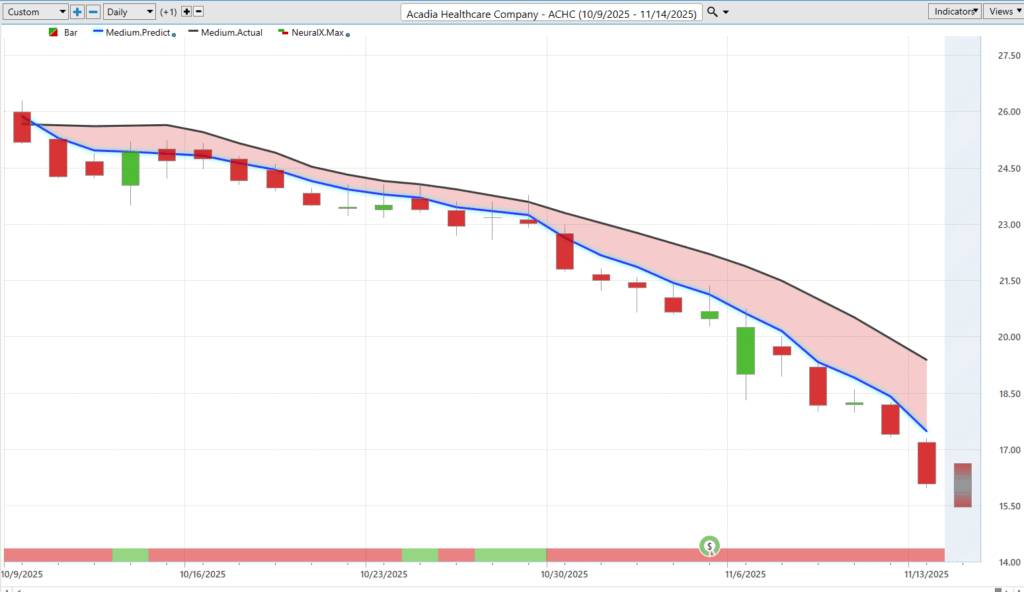The height and width of the screenshot is (592, 1024).
Task: Click the blue minus zoom-out button
Action: pyautogui.click(x=93, y=12)
